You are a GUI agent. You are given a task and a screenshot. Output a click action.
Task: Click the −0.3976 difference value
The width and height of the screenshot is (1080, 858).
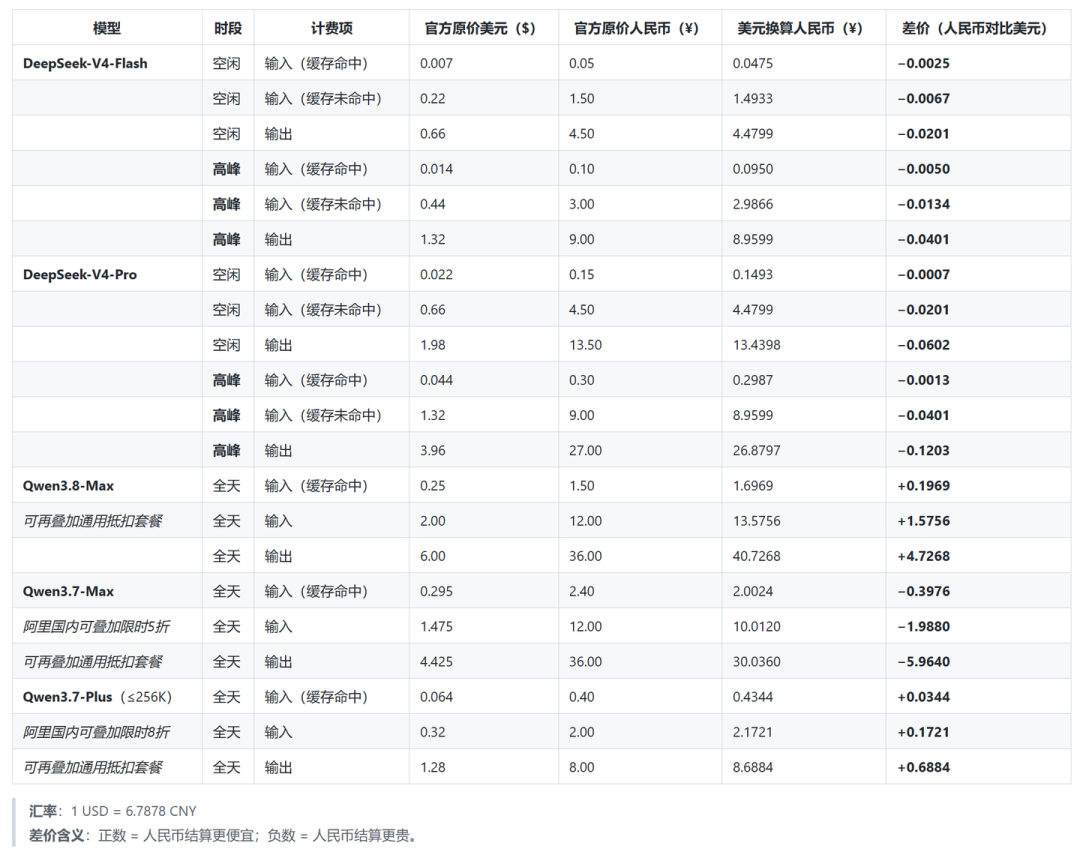(924, 592)
